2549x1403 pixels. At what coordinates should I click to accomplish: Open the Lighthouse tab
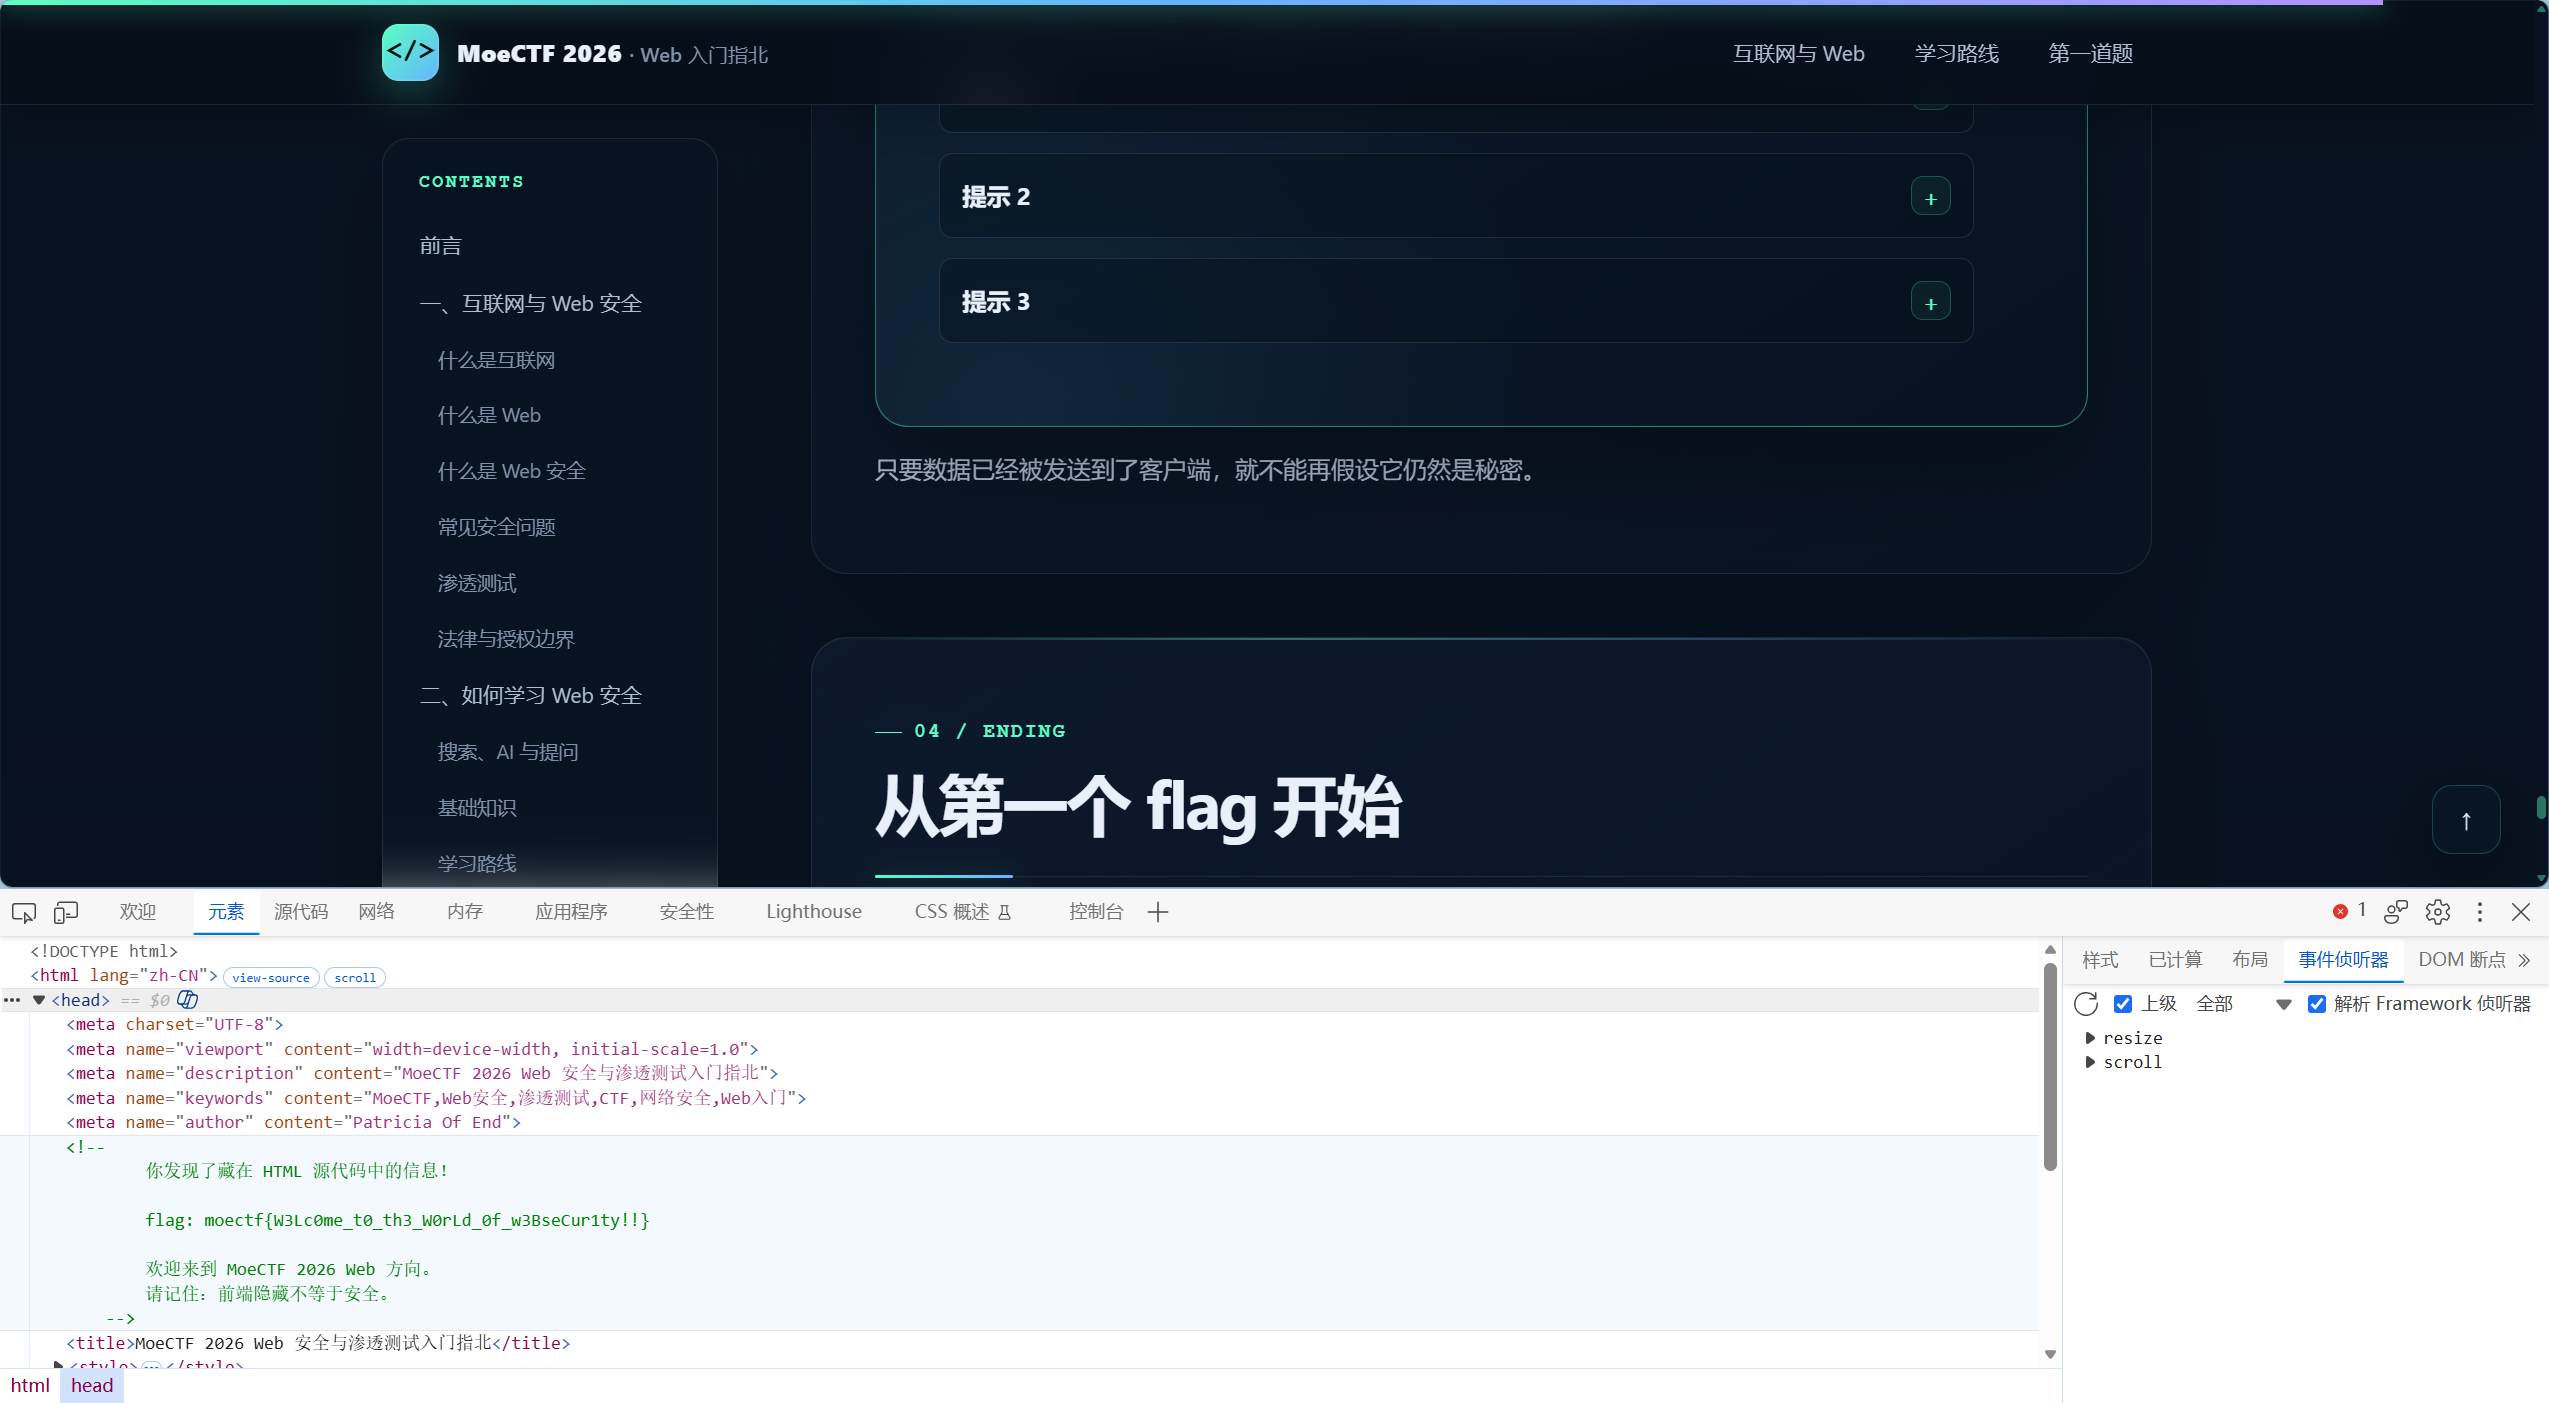(x=814, y=912)
